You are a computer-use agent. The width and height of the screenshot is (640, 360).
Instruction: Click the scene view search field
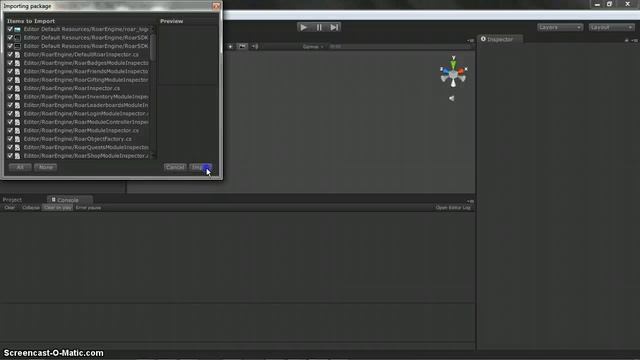[x=400, y=47]
